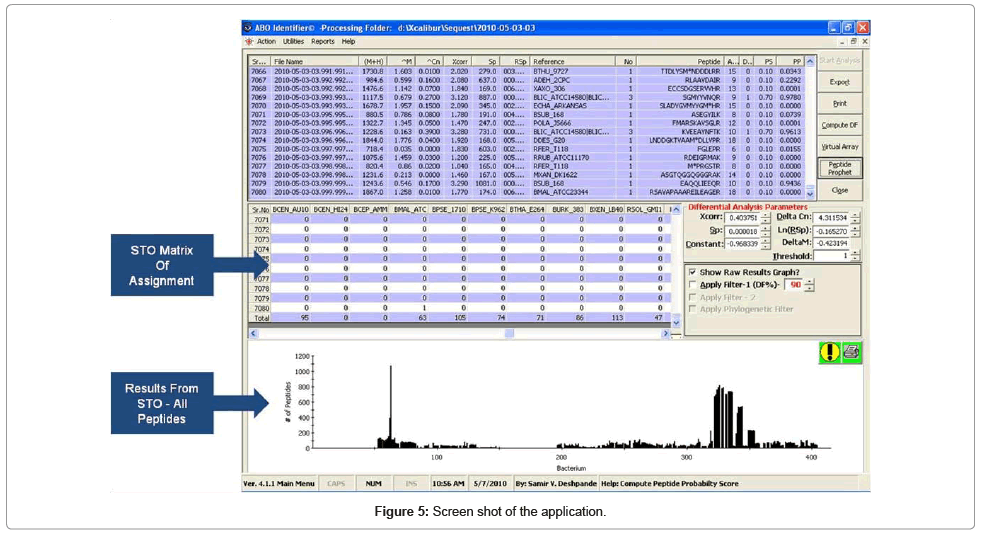
Task: Click STO matrix scroll-up arrow
Action: pyautogui.click(x=676, y=210)
